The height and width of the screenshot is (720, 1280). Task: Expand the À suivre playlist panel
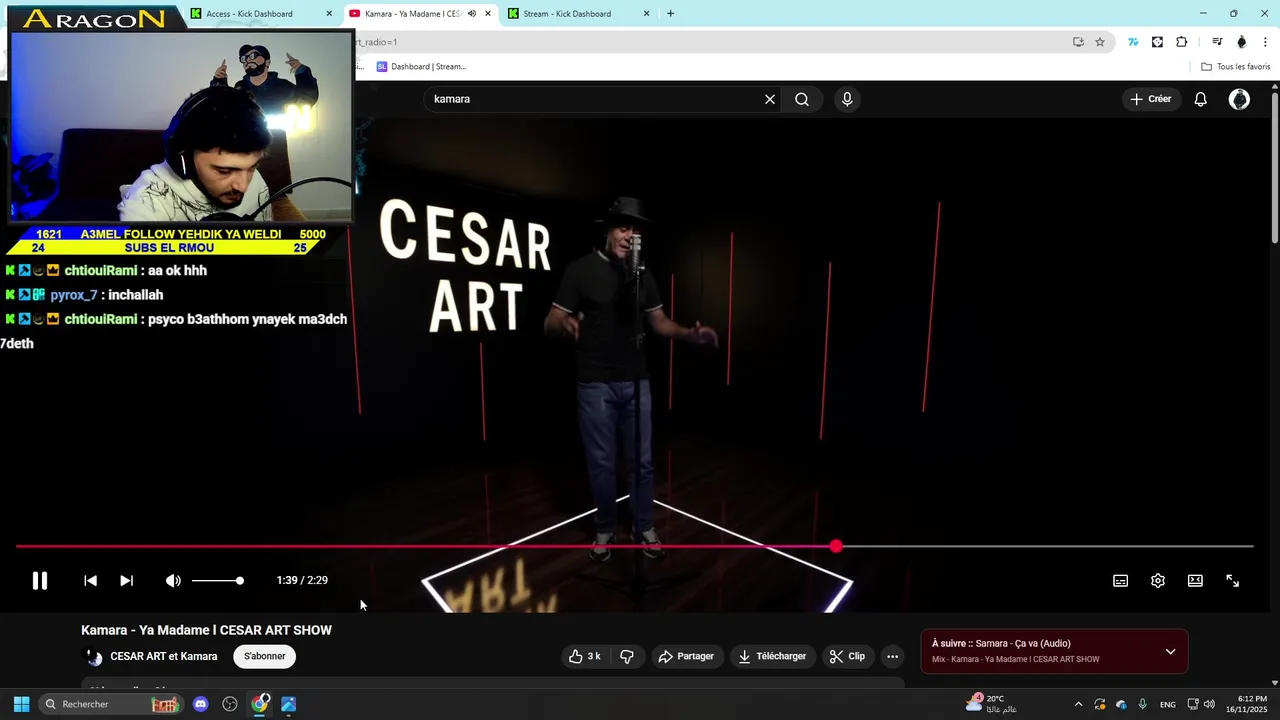click(1170, 651)
